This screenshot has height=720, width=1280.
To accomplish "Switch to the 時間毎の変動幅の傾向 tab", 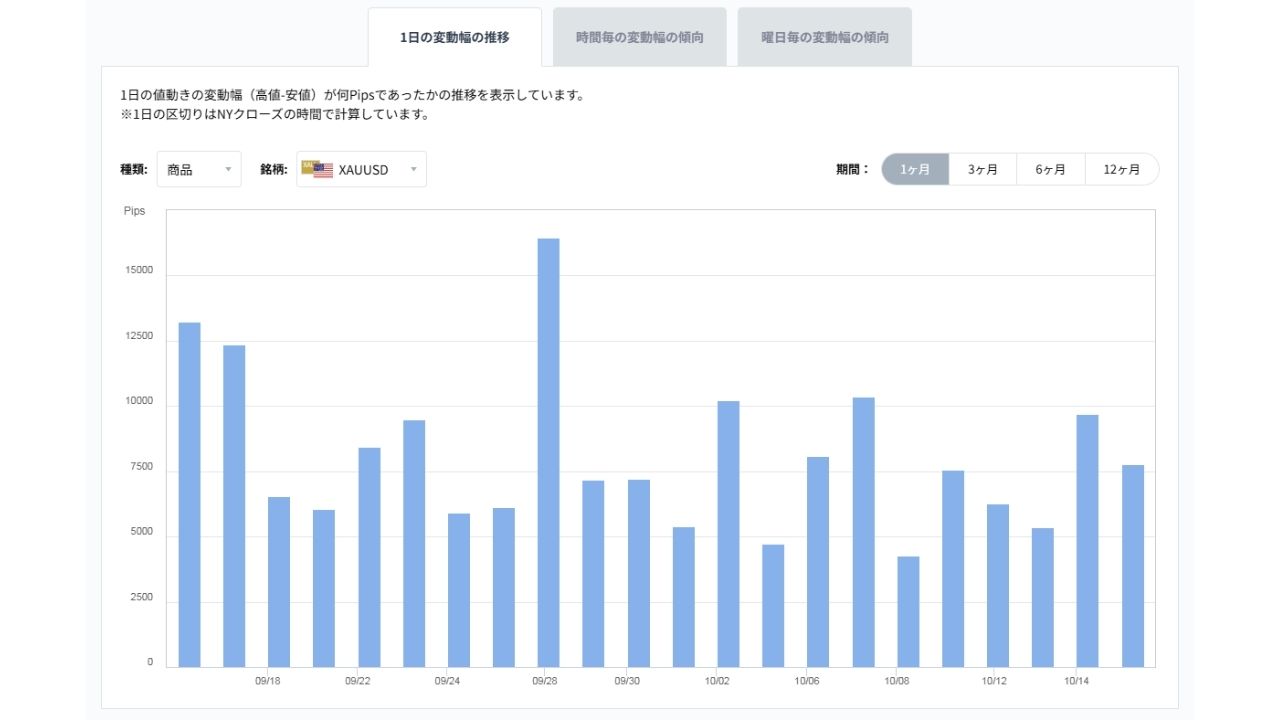I will point(640,37).
